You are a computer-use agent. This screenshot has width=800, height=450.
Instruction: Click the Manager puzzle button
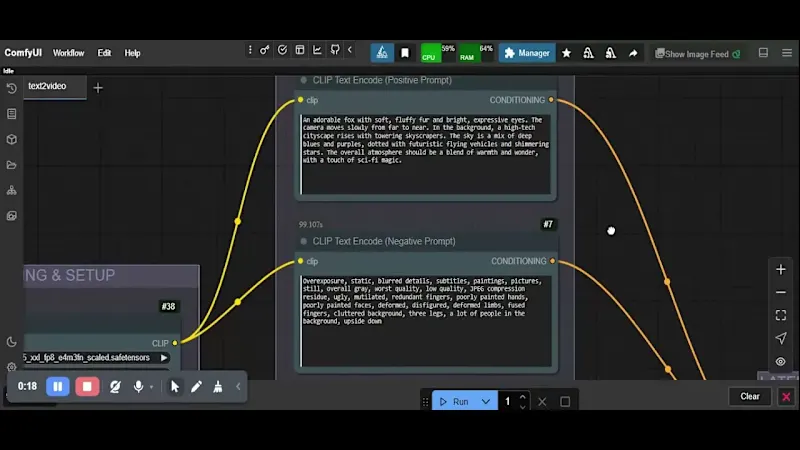coord(527,53)
